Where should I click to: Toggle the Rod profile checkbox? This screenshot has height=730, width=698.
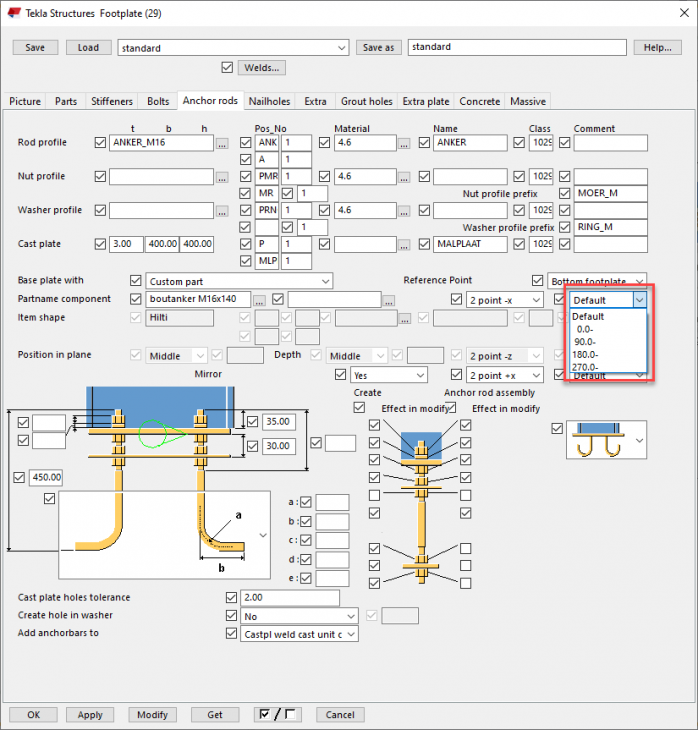[x=100, y=142]
